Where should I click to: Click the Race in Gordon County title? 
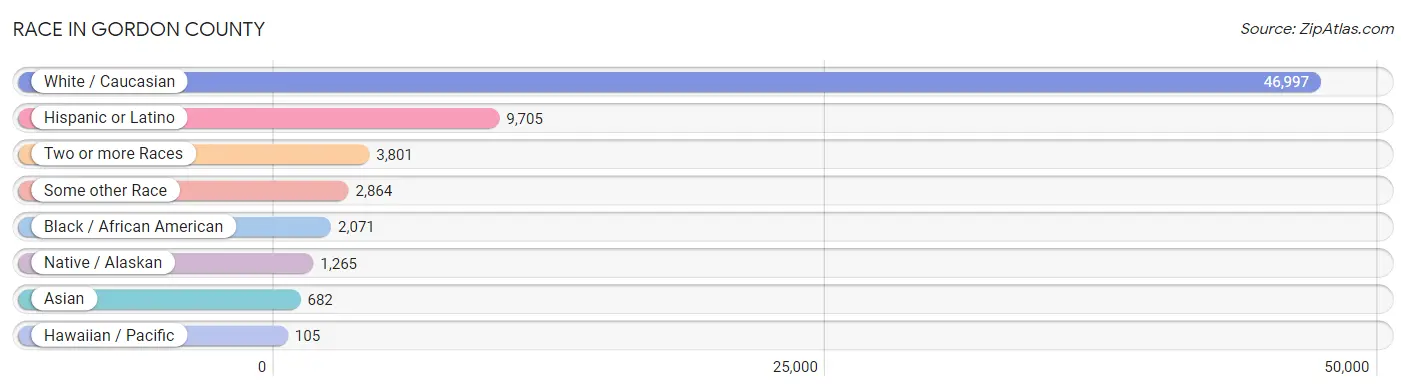[x=139, y=29]
